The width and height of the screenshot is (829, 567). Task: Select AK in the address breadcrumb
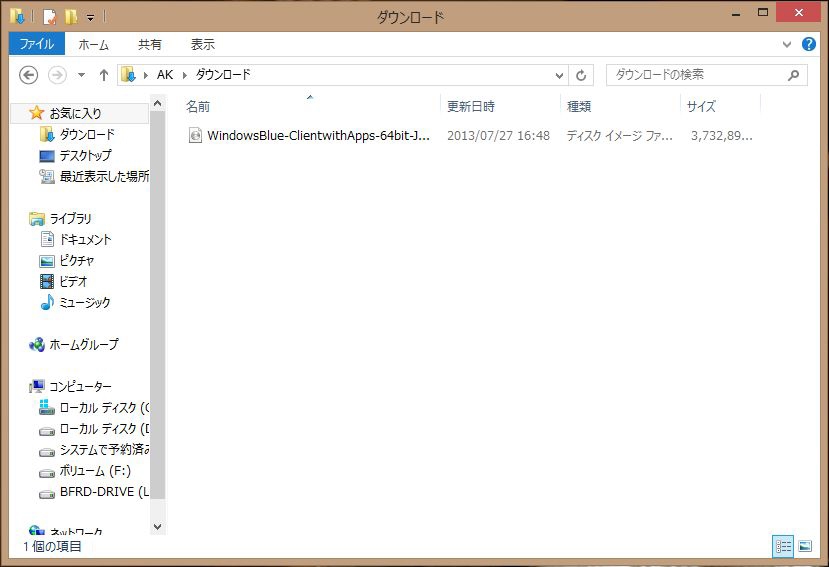coord(165,75)
